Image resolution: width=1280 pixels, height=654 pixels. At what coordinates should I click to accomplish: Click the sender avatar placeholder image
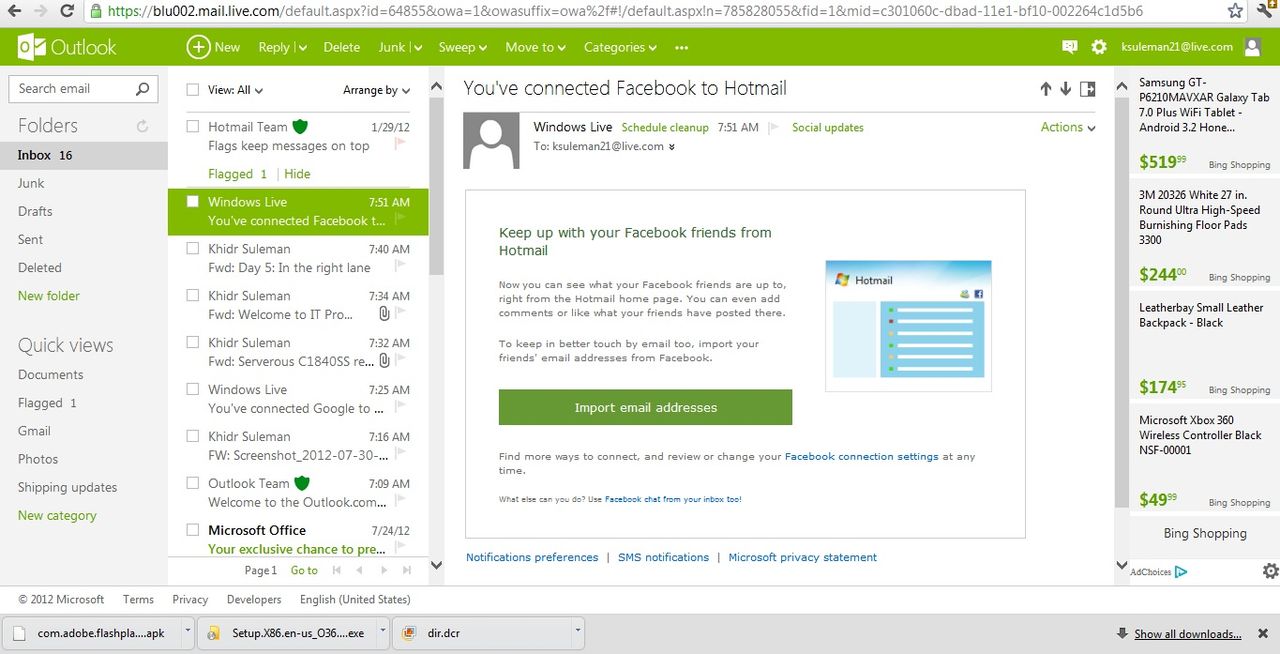pos(492,141)
